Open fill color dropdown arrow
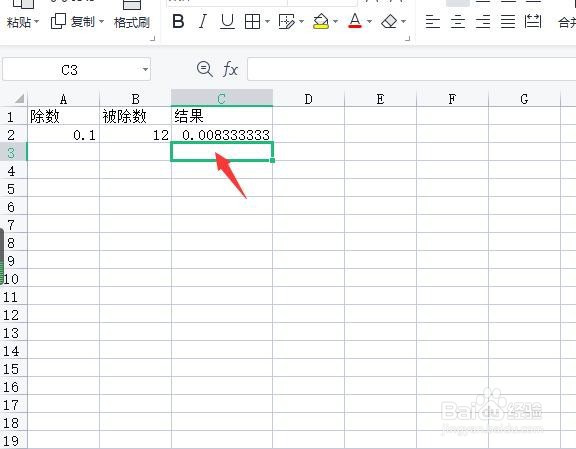 (x=335, y=22)
